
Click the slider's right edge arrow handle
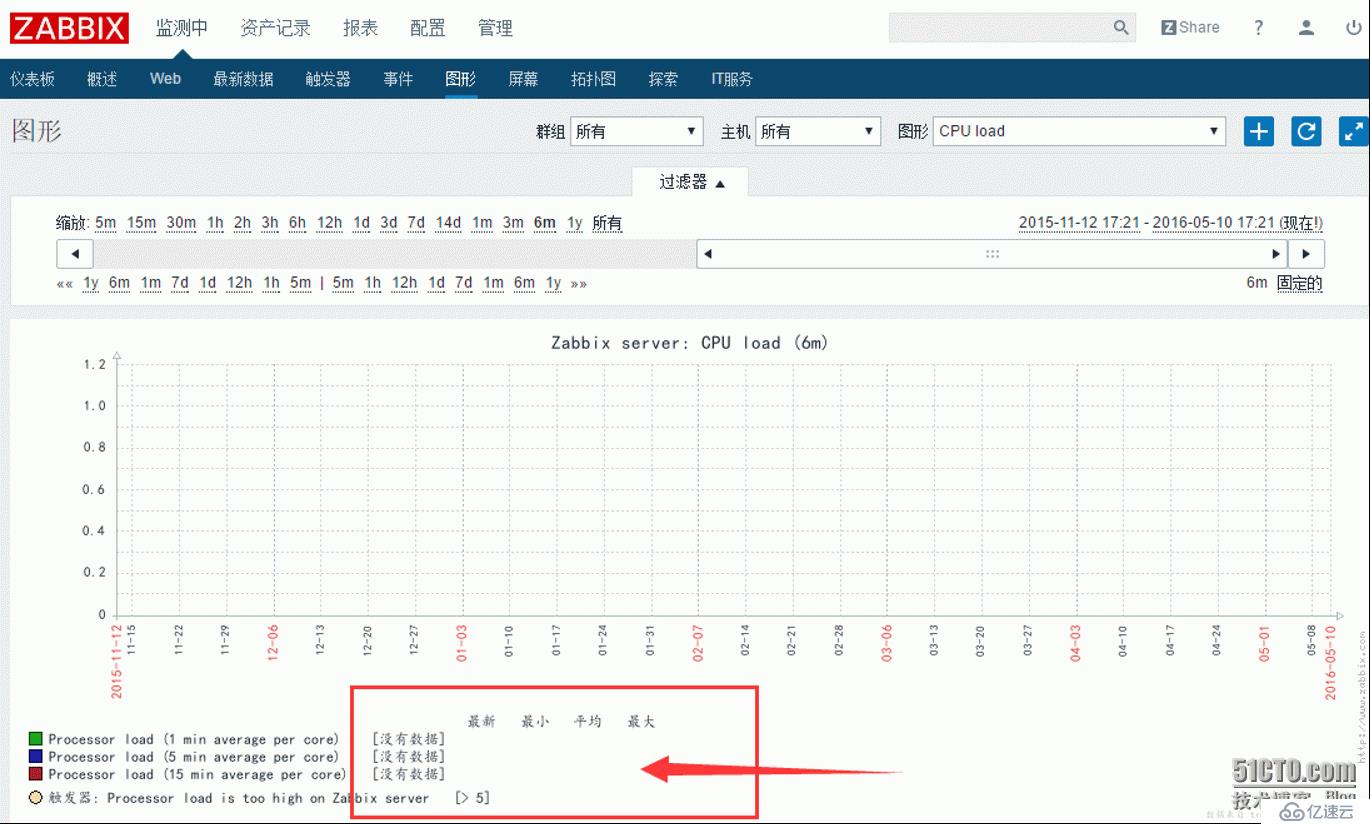pos(1276,254)
